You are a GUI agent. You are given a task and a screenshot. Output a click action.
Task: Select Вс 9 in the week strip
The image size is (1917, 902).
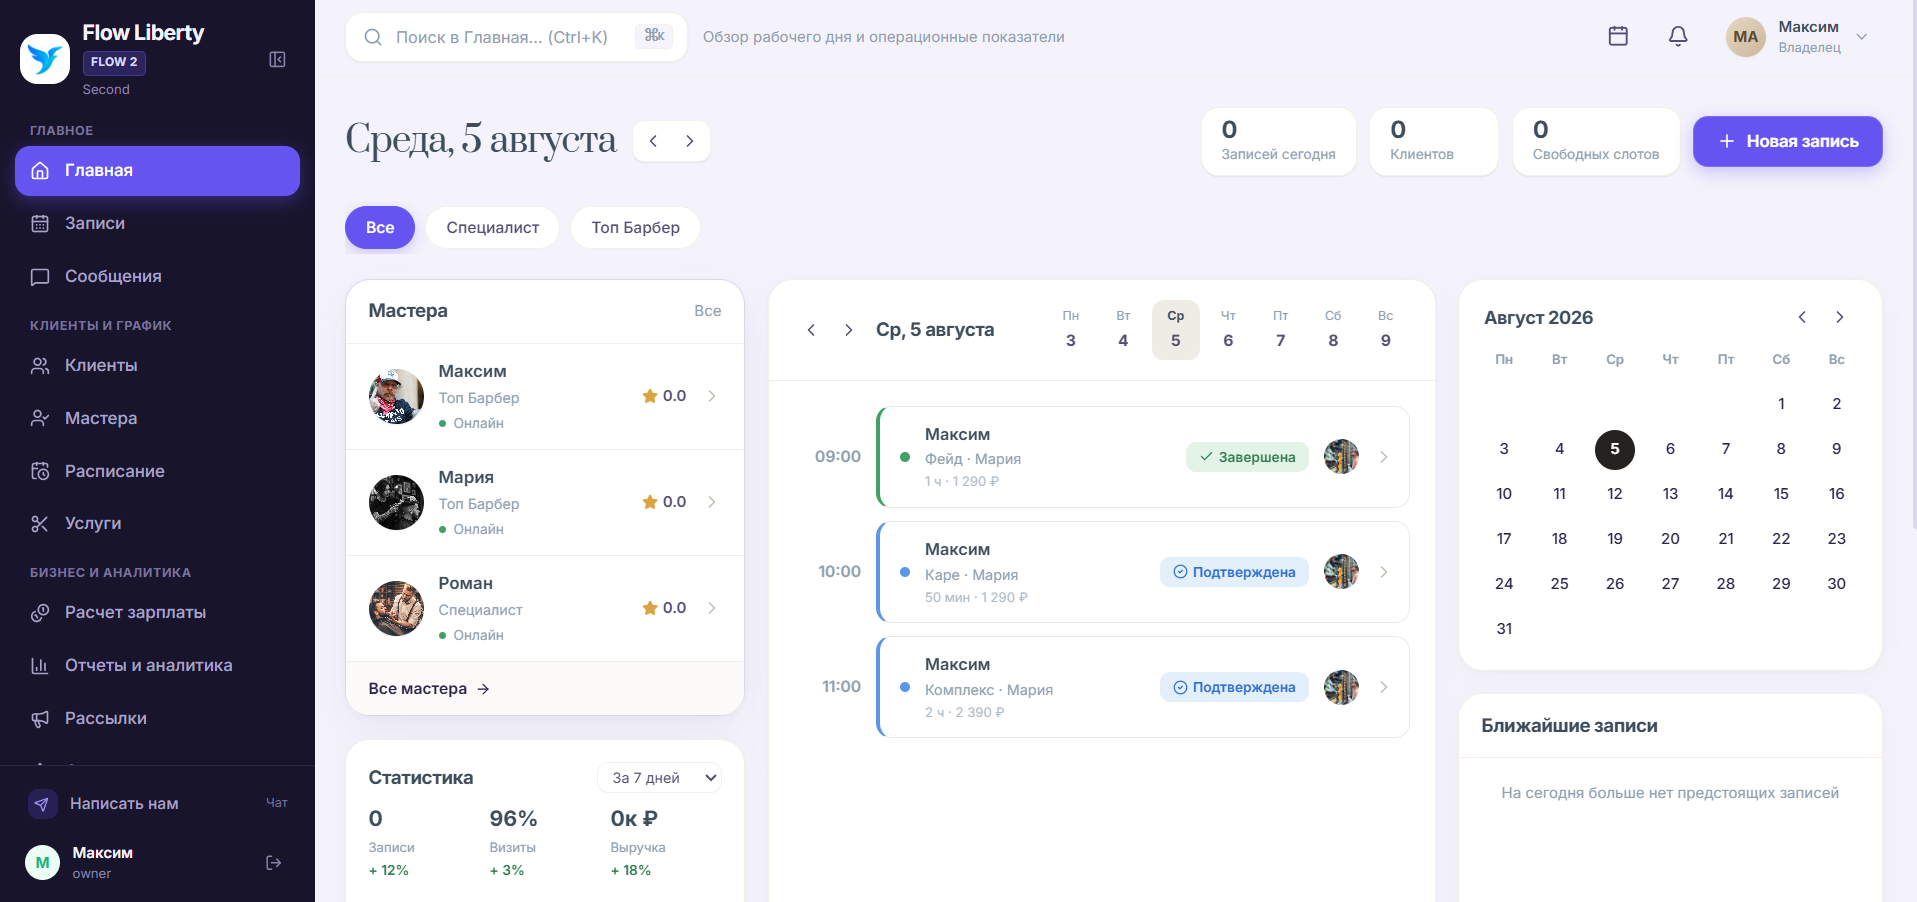tap(1385, 329)
